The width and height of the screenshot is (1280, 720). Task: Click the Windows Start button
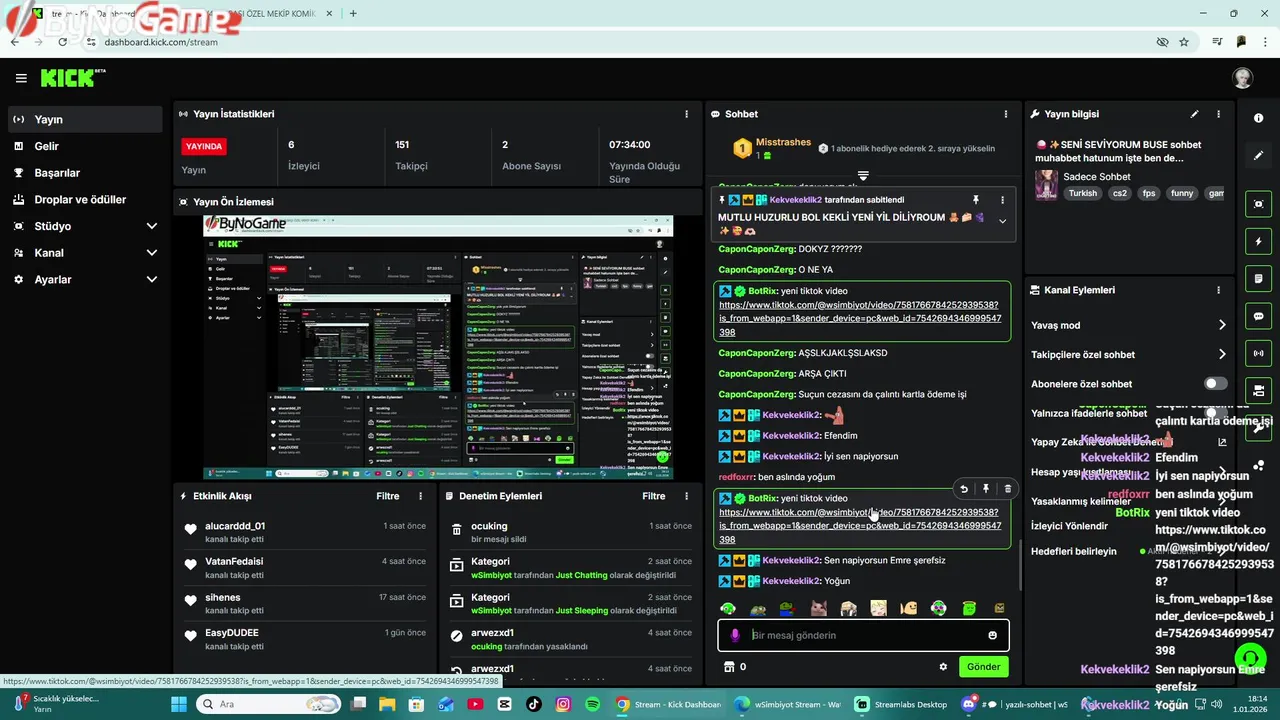click(x=181, y=704)
